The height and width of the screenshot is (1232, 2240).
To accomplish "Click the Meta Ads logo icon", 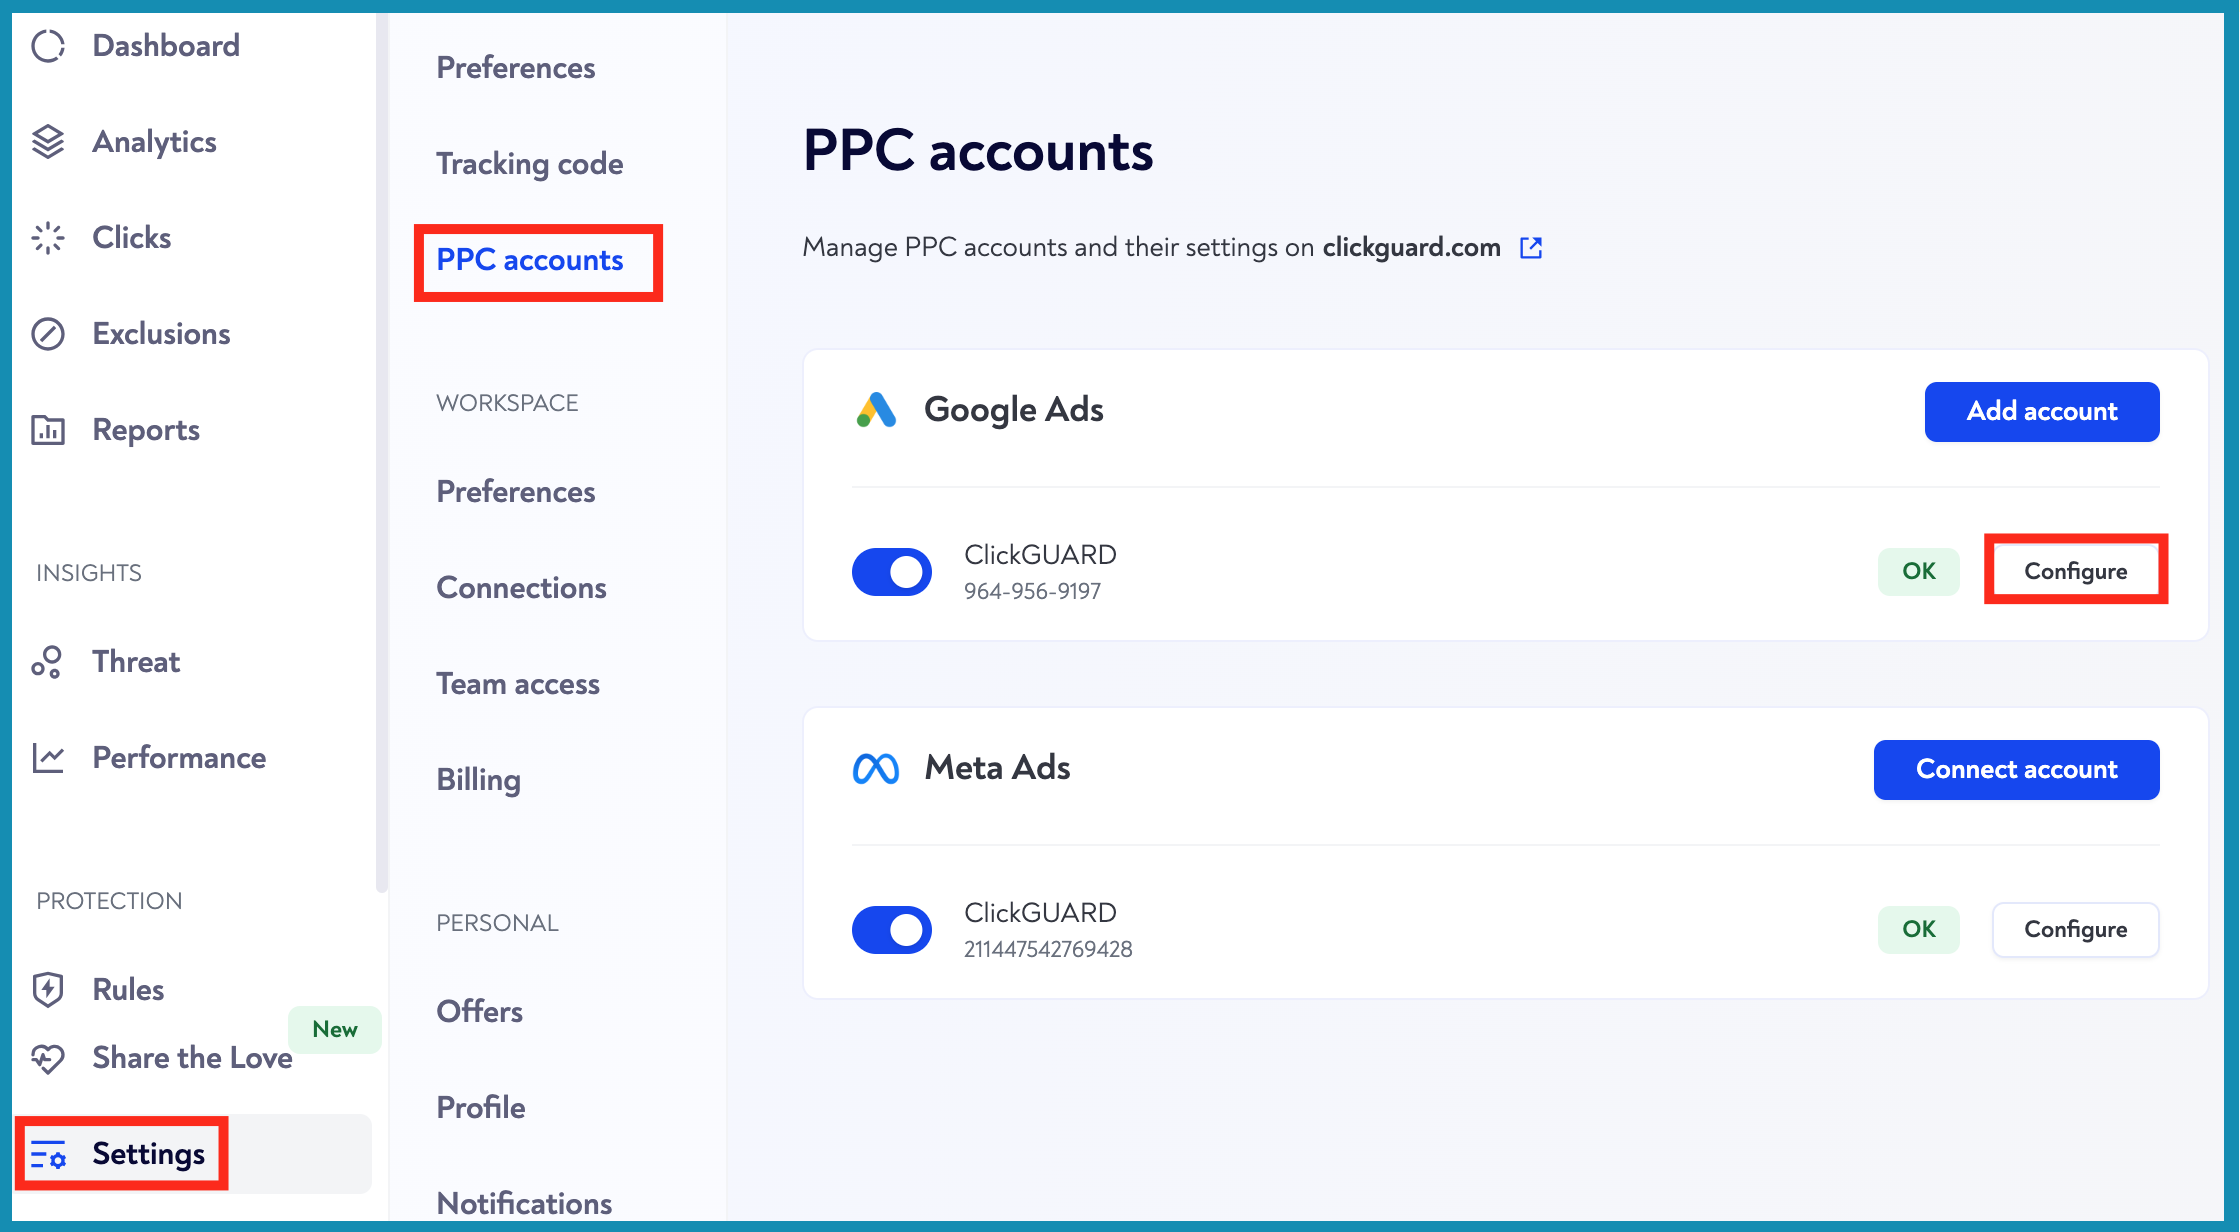I will point(876,768).
